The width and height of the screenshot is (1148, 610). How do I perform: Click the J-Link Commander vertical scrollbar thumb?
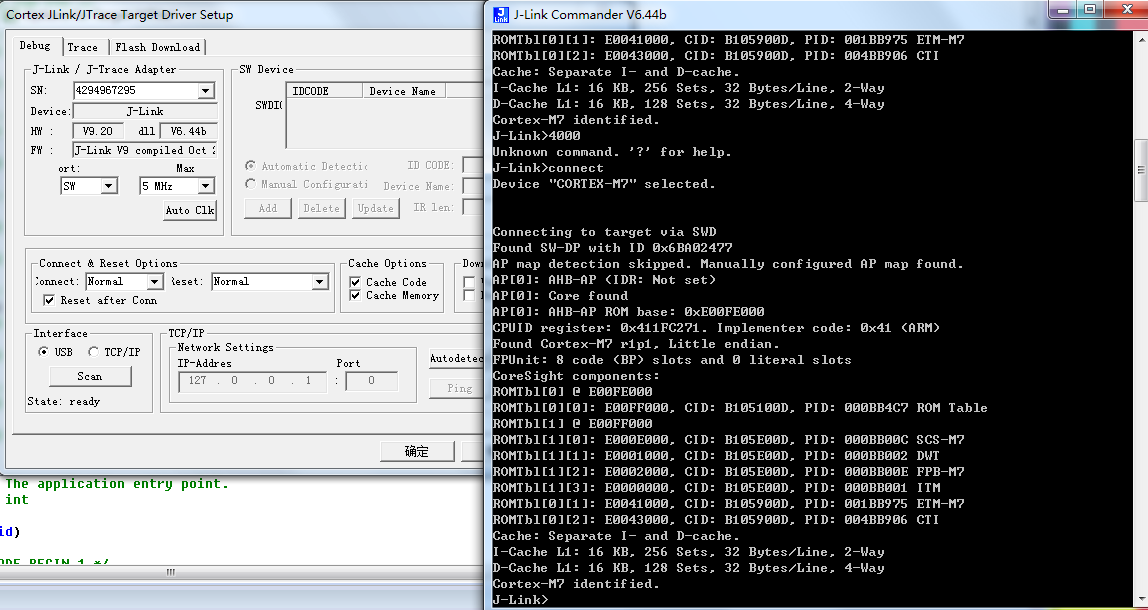(x=1141, y=170)
